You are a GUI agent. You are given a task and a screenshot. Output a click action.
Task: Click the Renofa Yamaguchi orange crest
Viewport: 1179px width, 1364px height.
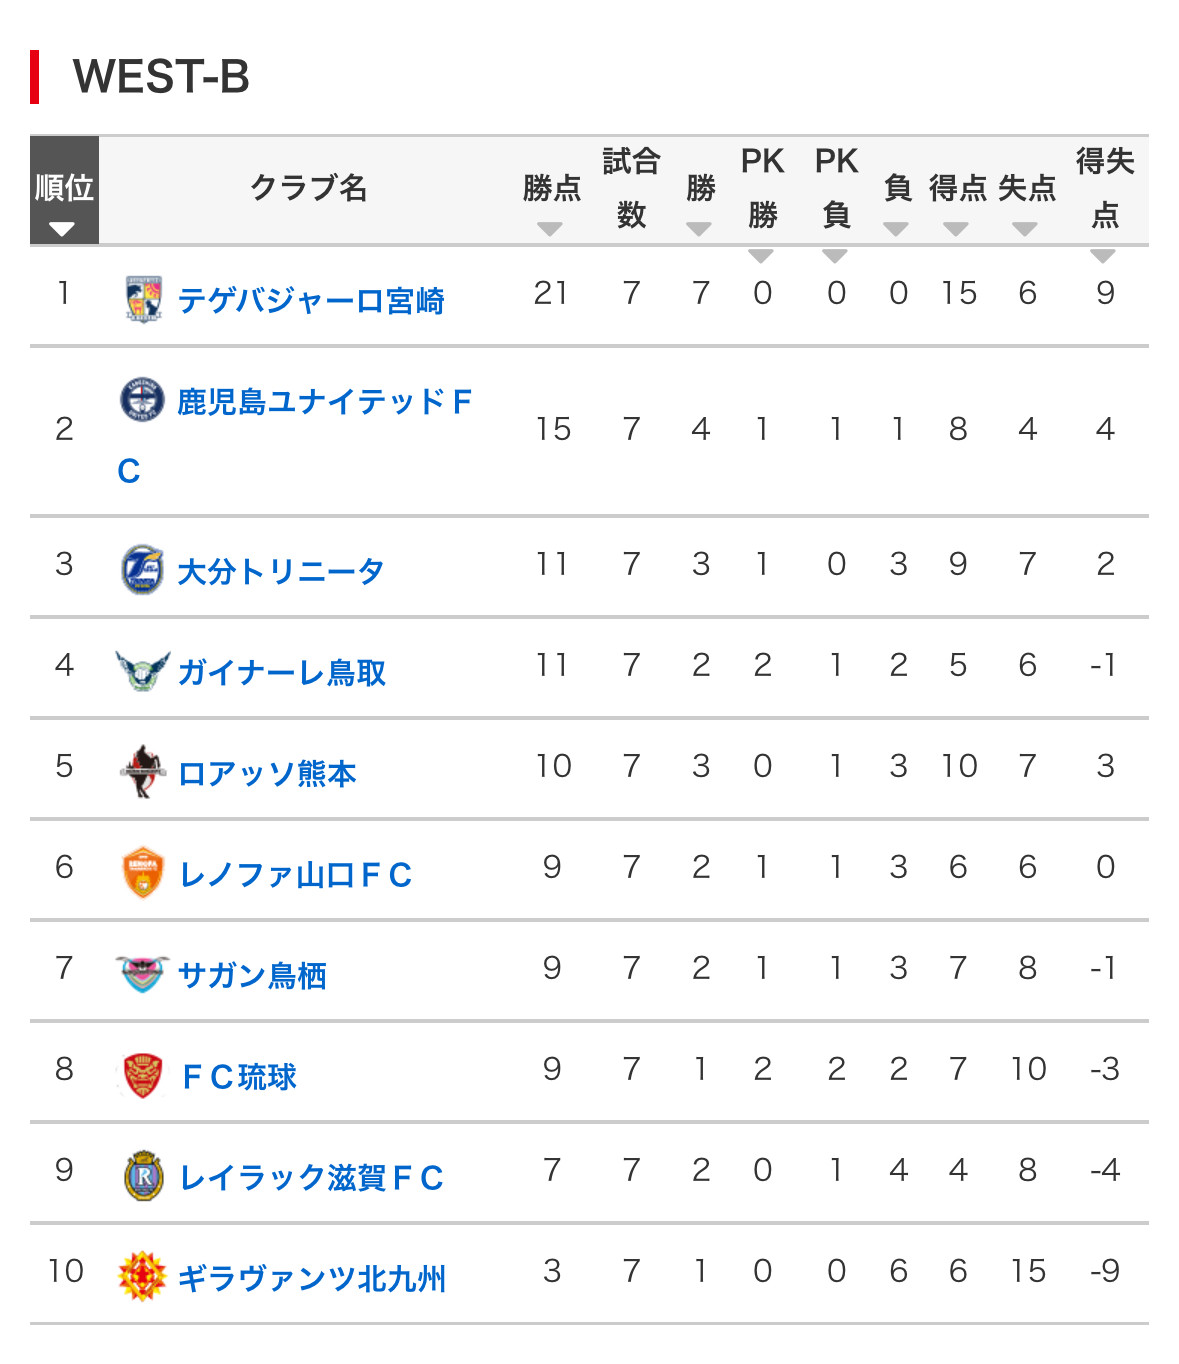tap(143, 873)
